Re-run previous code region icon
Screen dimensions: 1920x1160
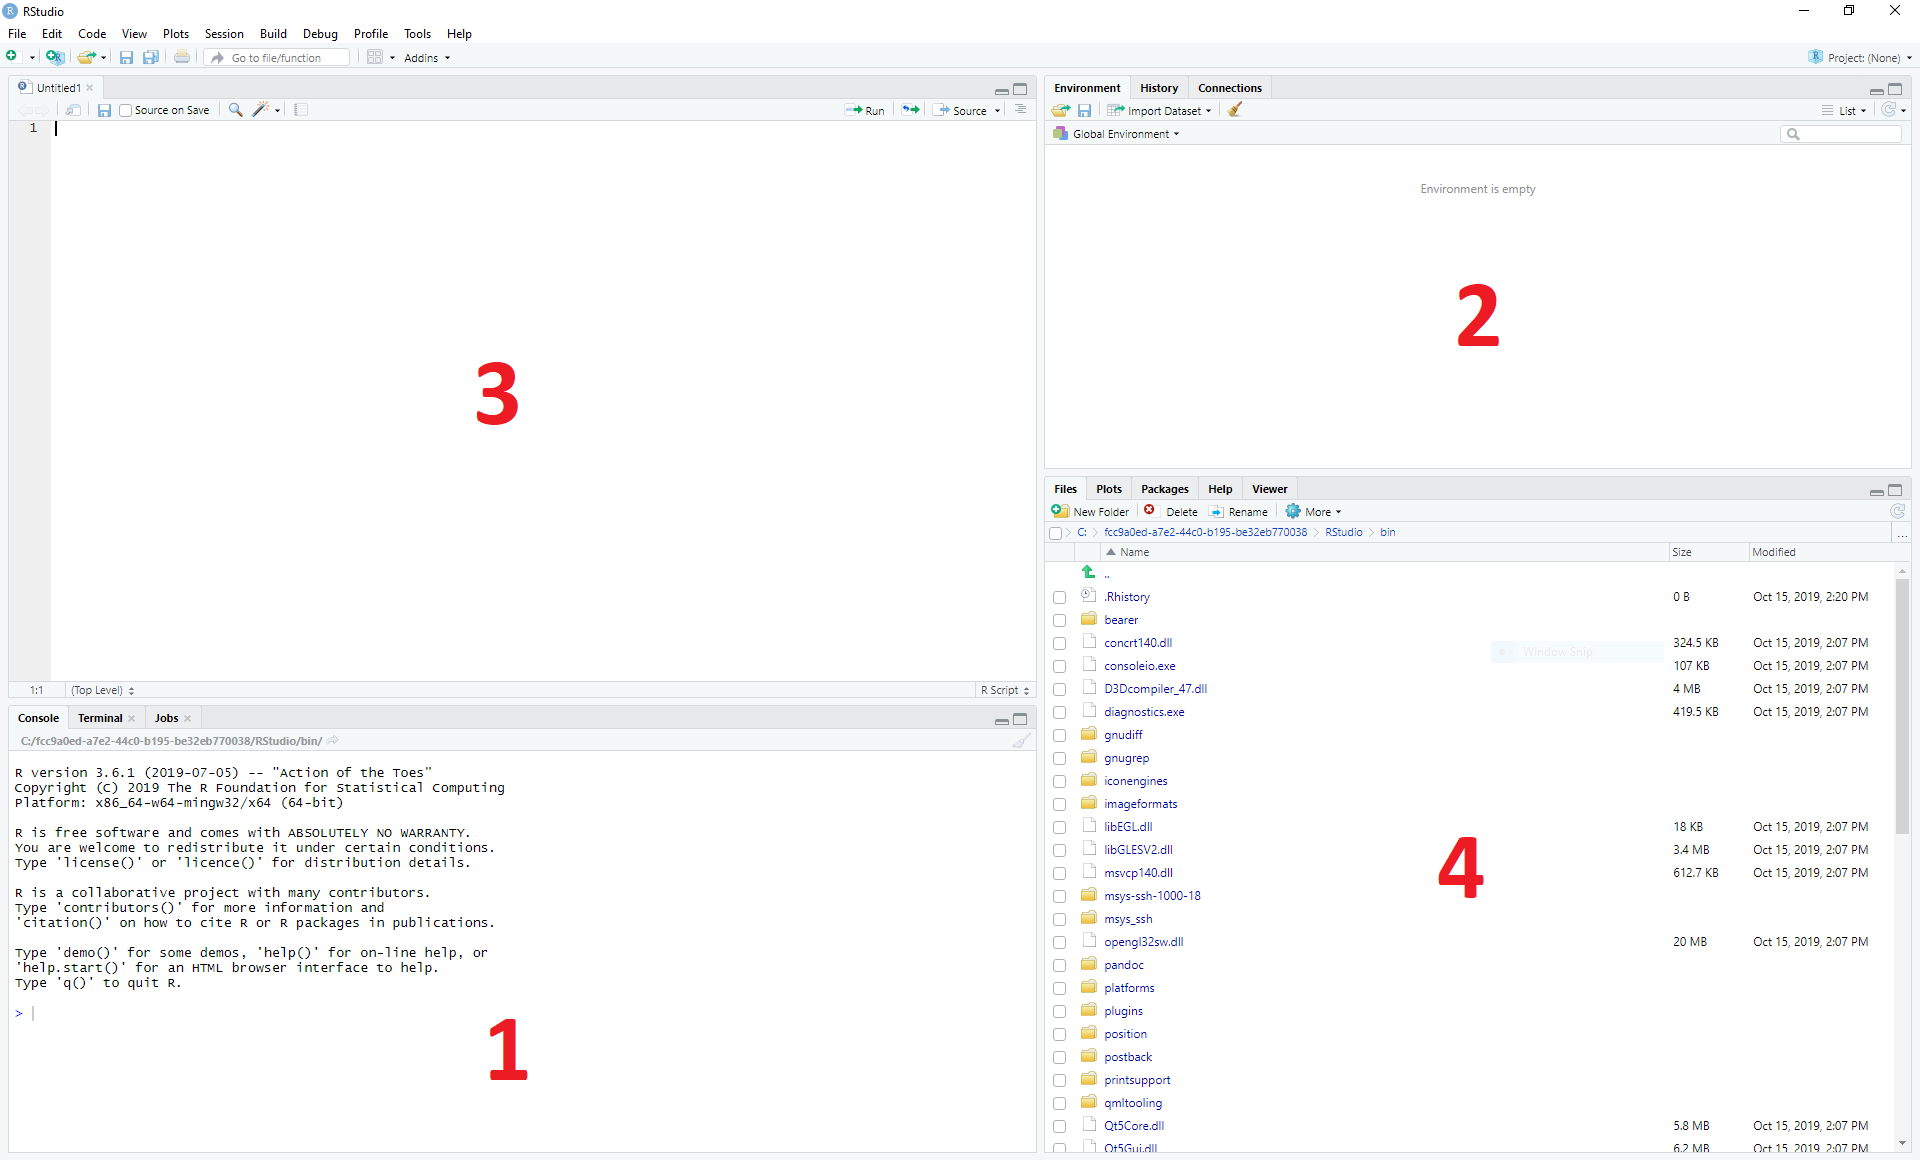click(911, 110)
